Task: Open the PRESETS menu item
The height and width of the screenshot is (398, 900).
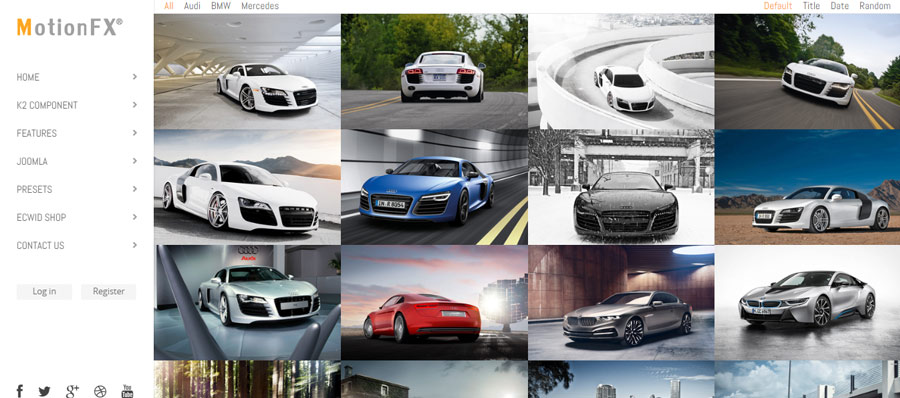Action: (34, 189)
